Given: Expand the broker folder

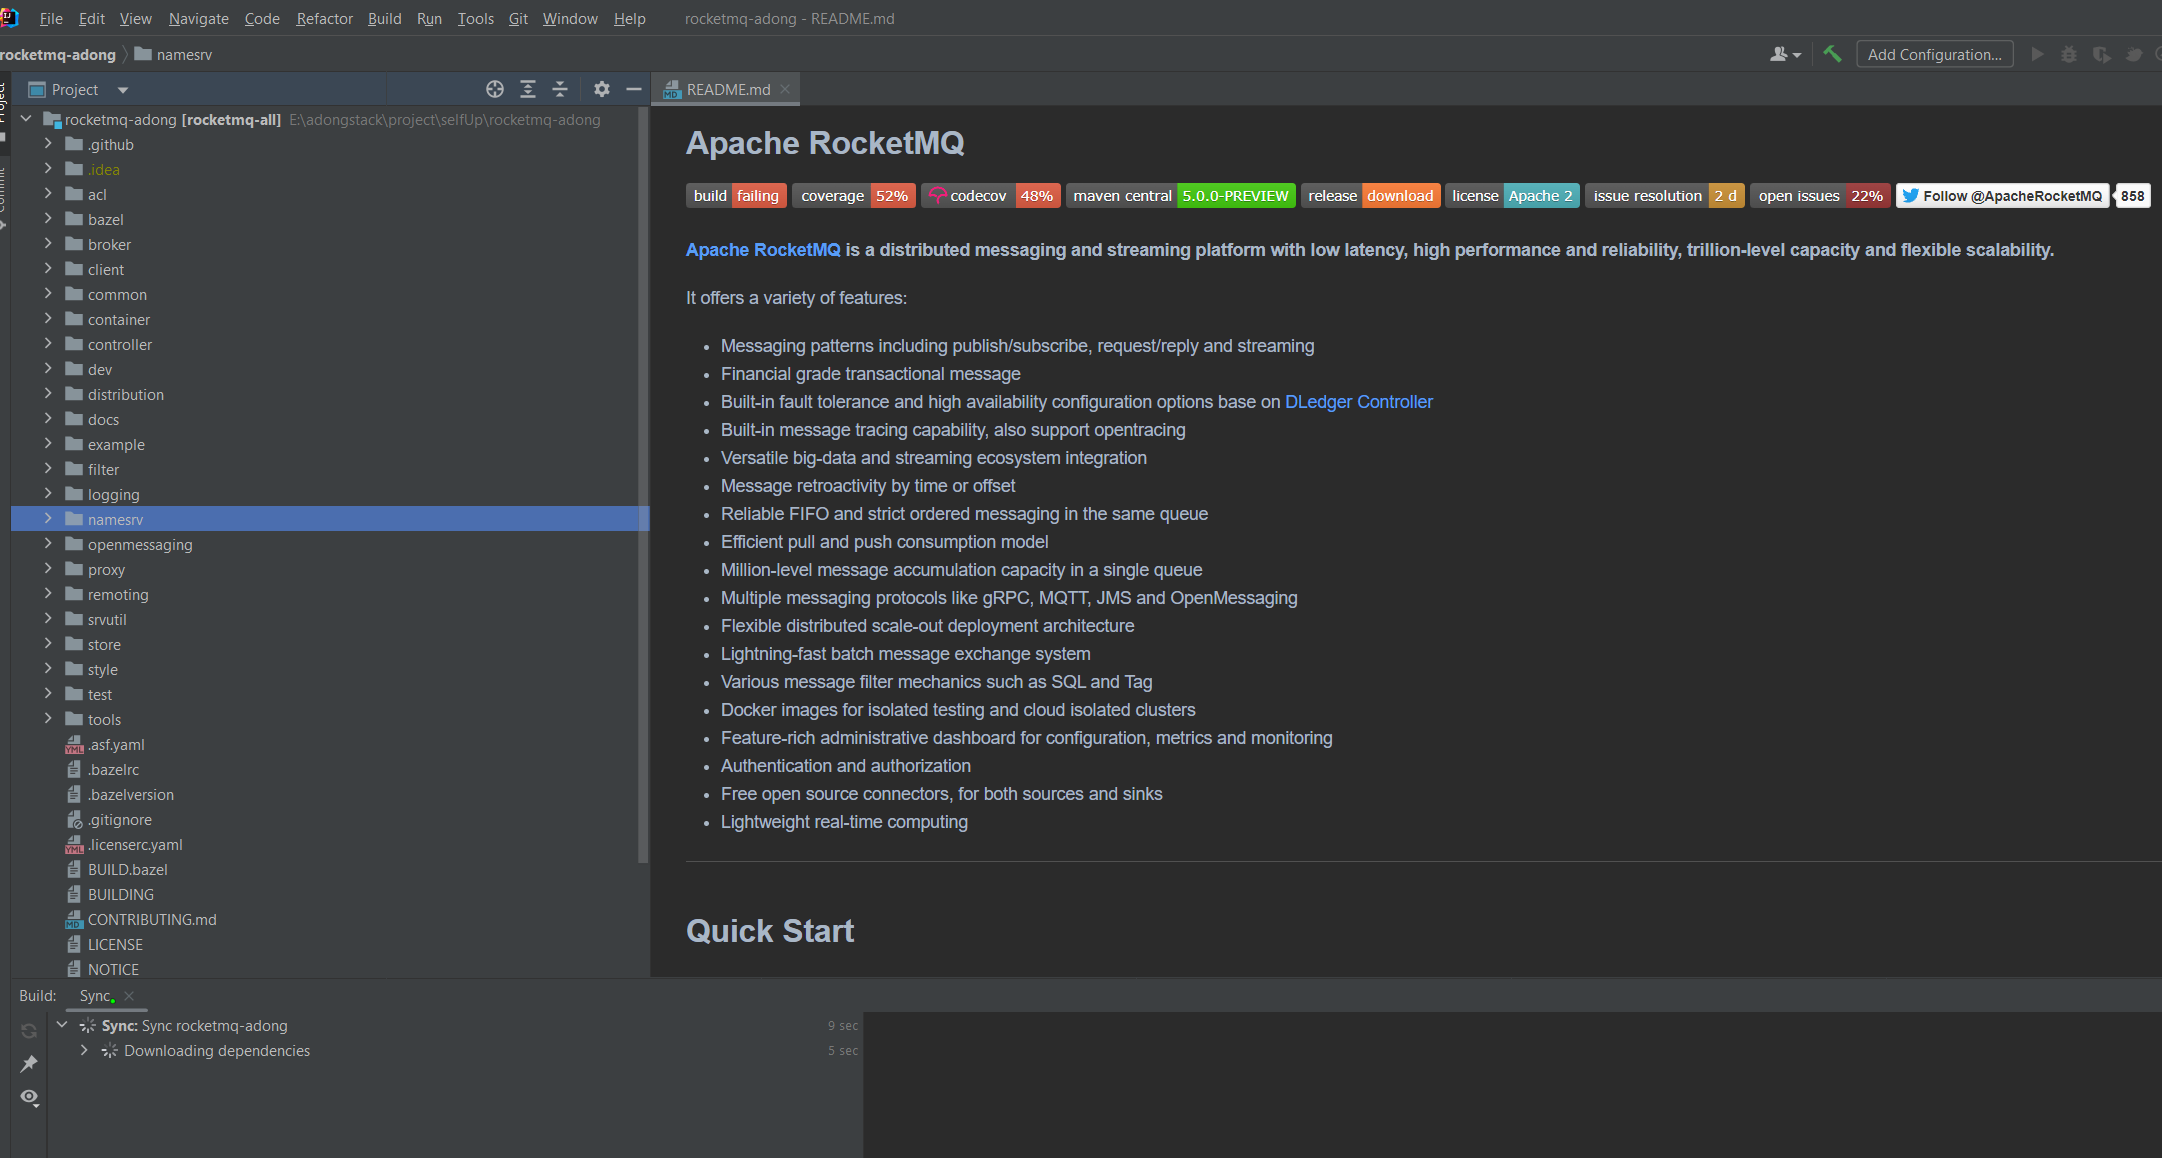Looking at the screenshot, I should (x=47, y=244).
